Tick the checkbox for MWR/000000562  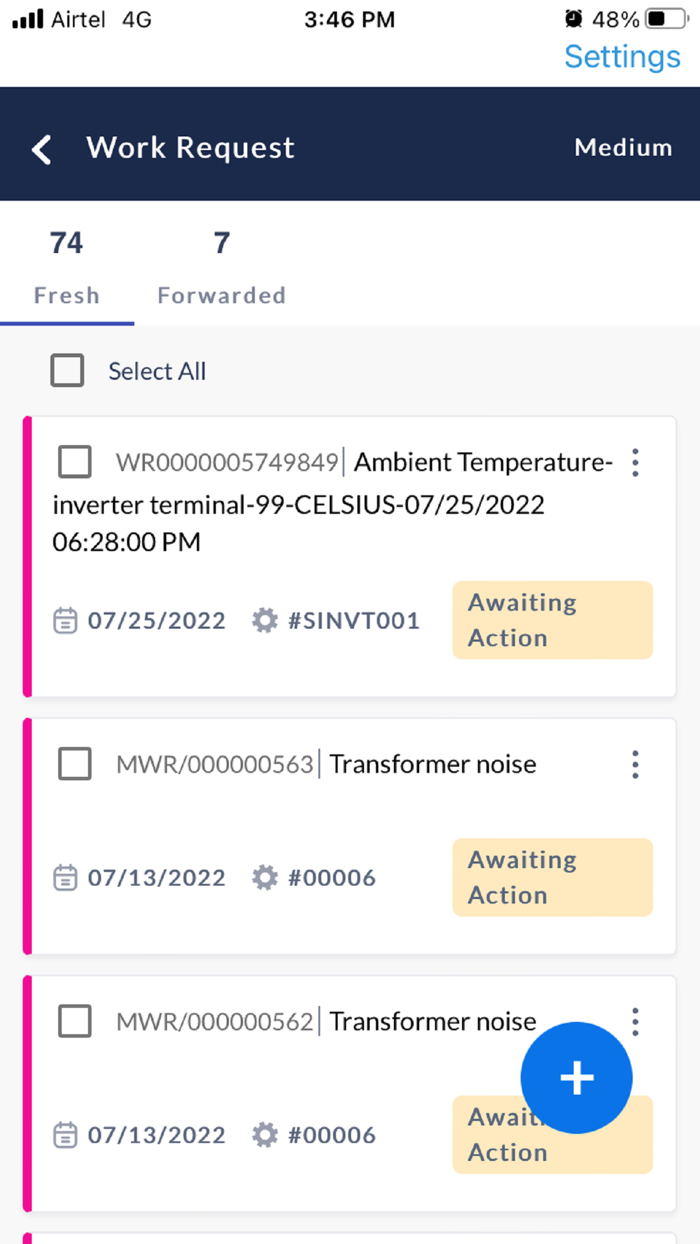click(x=75, y=1021)
